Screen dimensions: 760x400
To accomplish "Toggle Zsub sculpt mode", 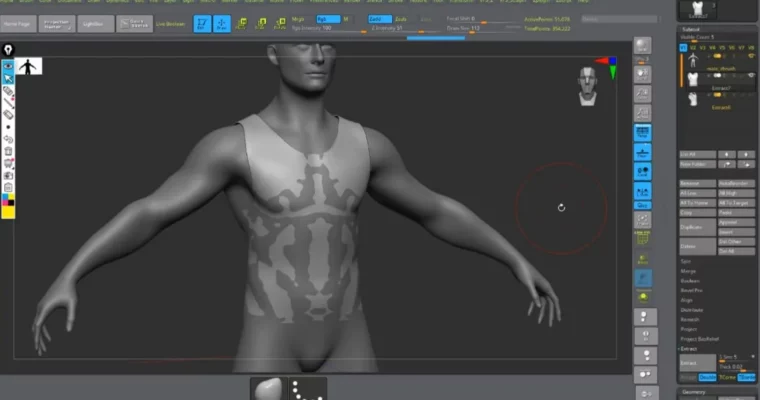I will pyautogui.click(x=401, y=19).
